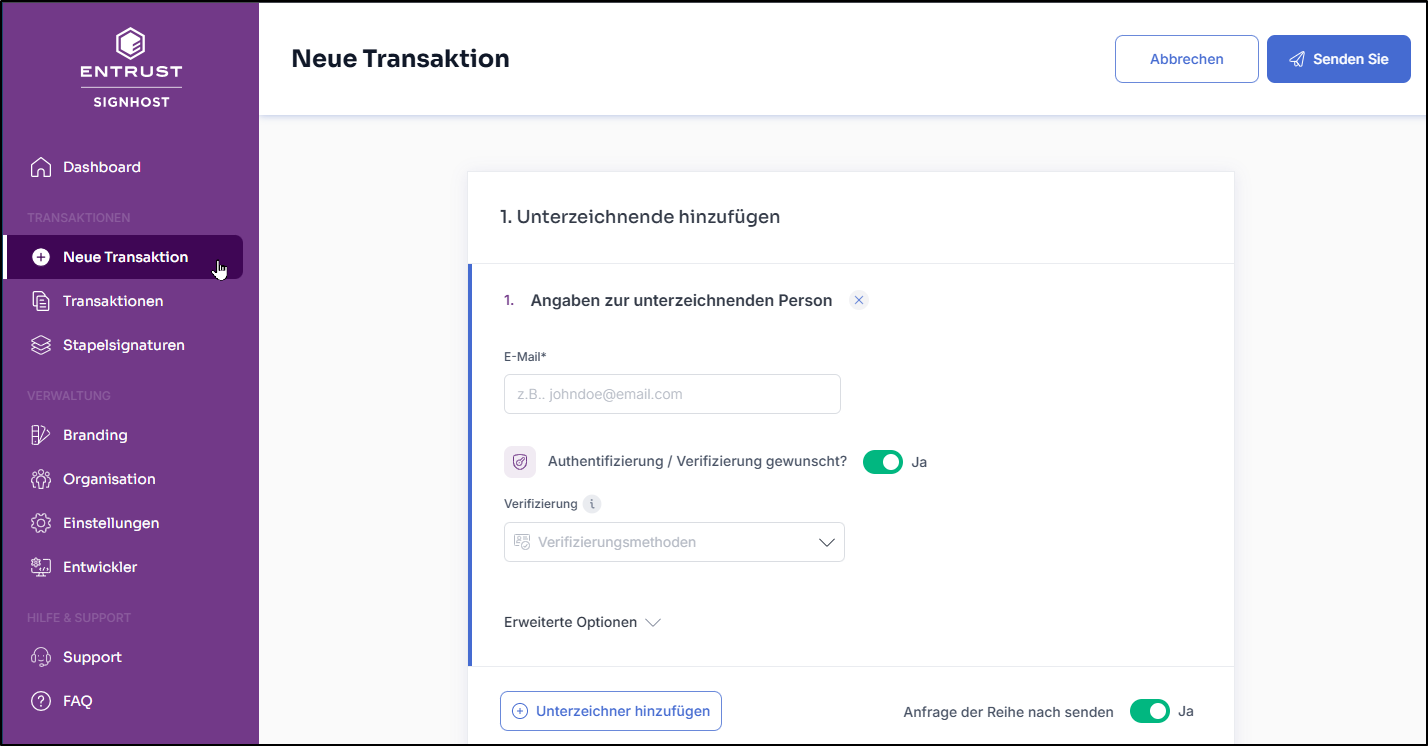Open Dashboard via the house icon
The width and height of the screenshot is (1428, 746).
(x=41, y=167)
